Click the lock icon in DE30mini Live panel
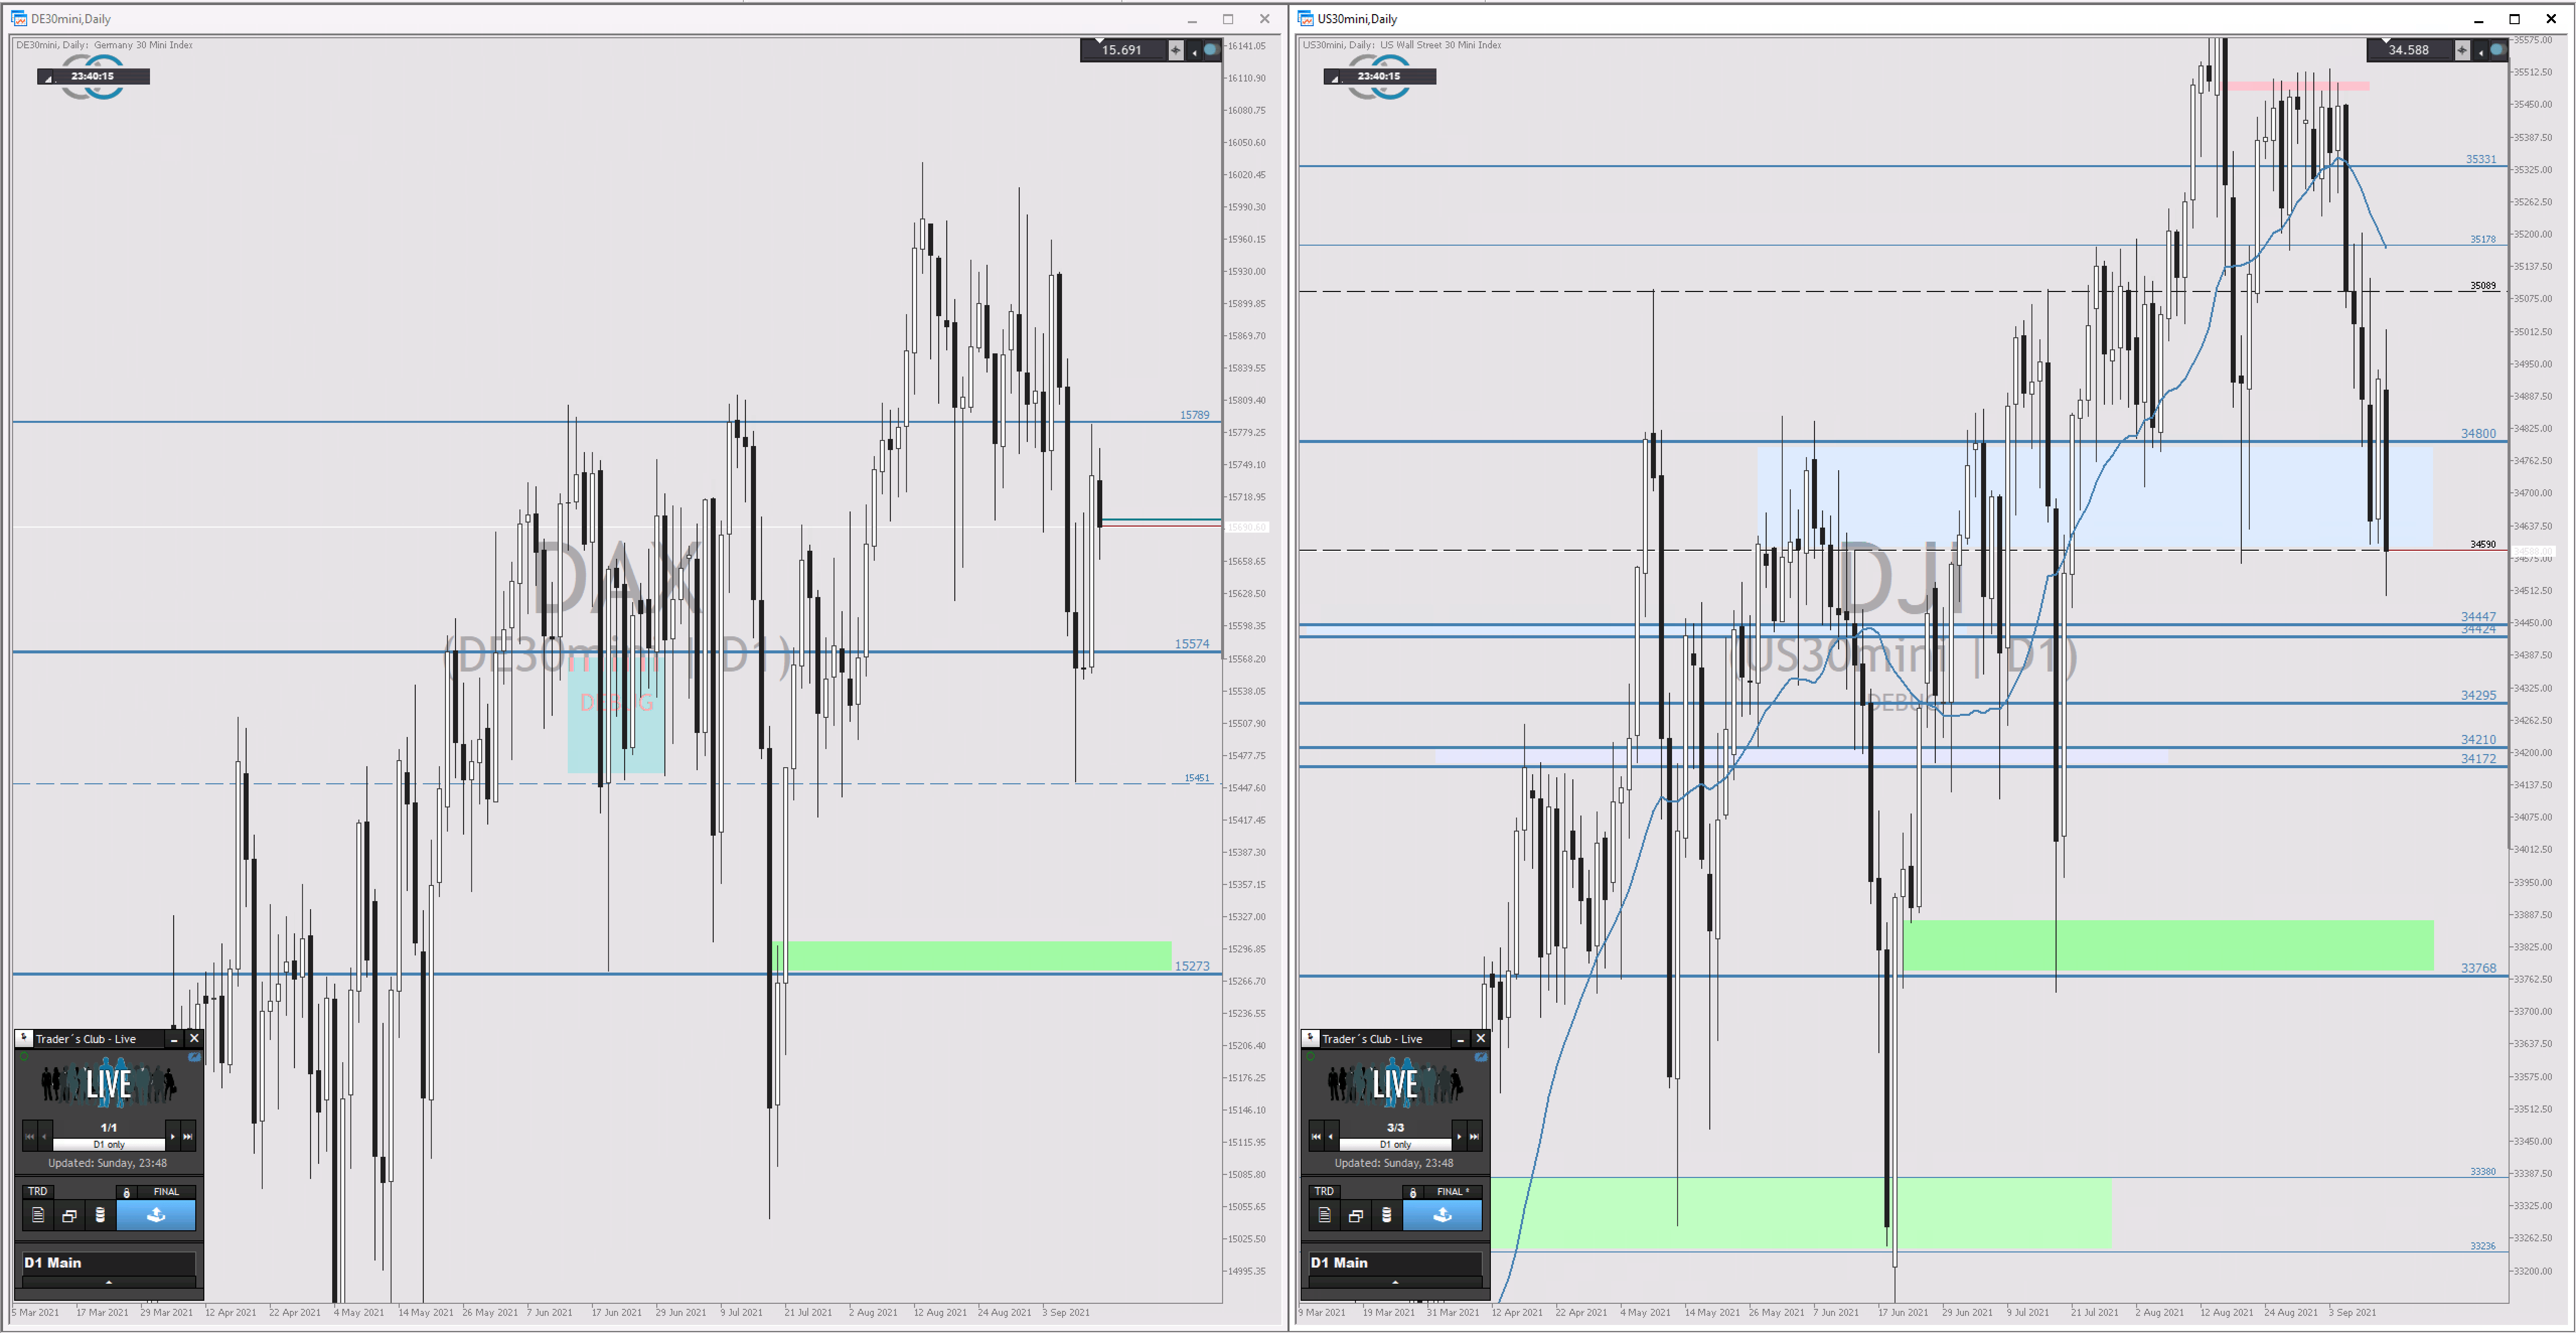Viewport: 2576px width, 1333px height. point(126,1192)
